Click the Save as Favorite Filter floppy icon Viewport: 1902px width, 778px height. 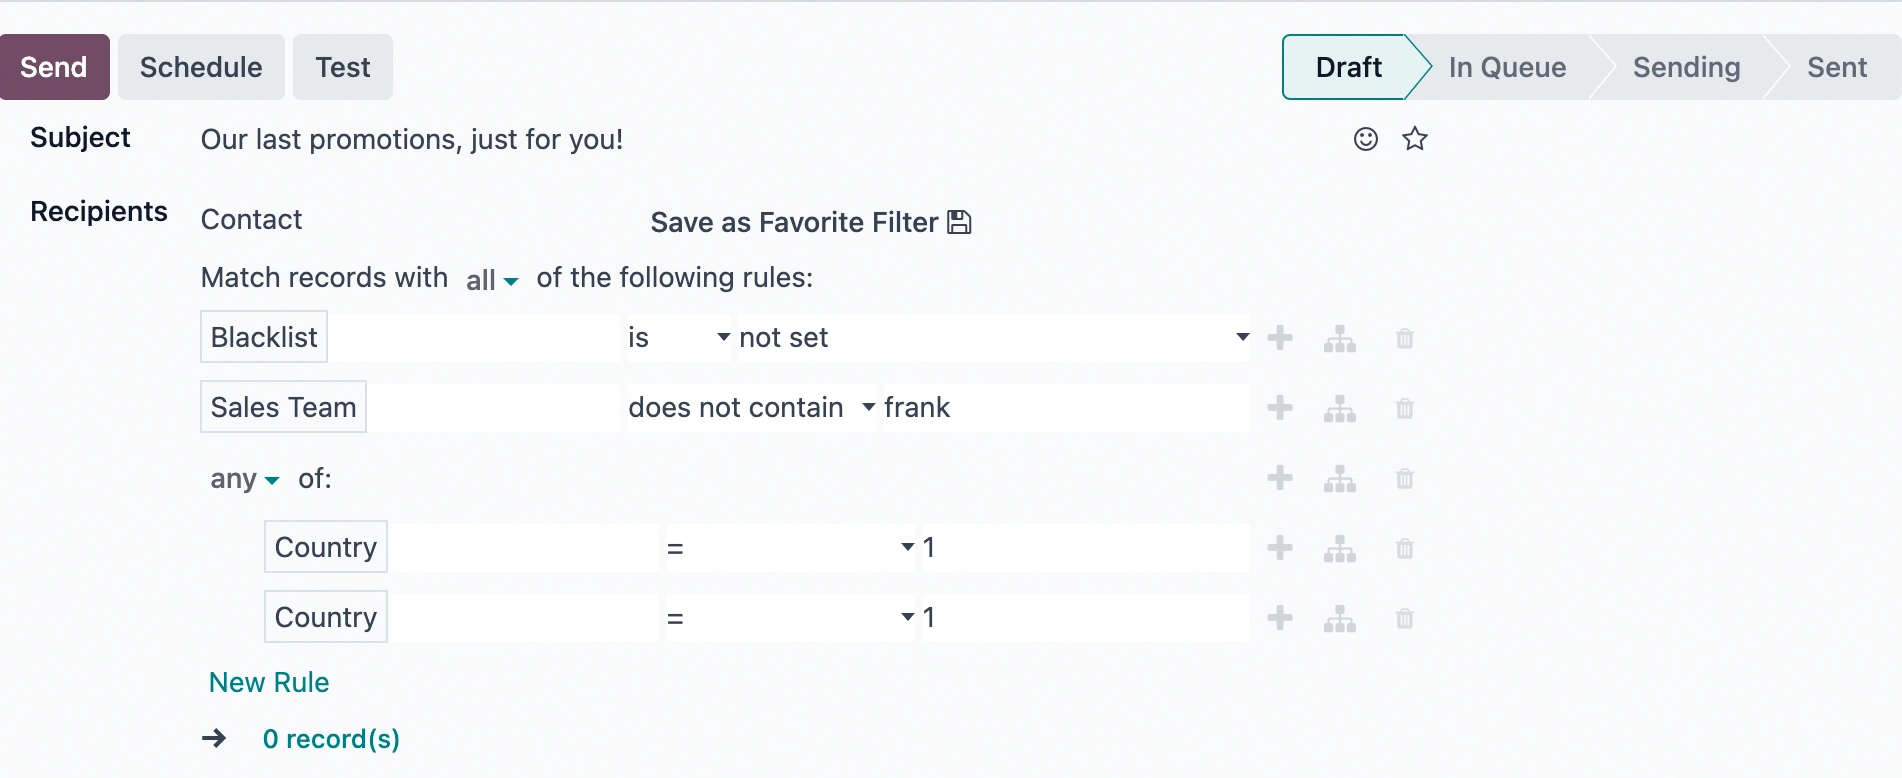959,222
